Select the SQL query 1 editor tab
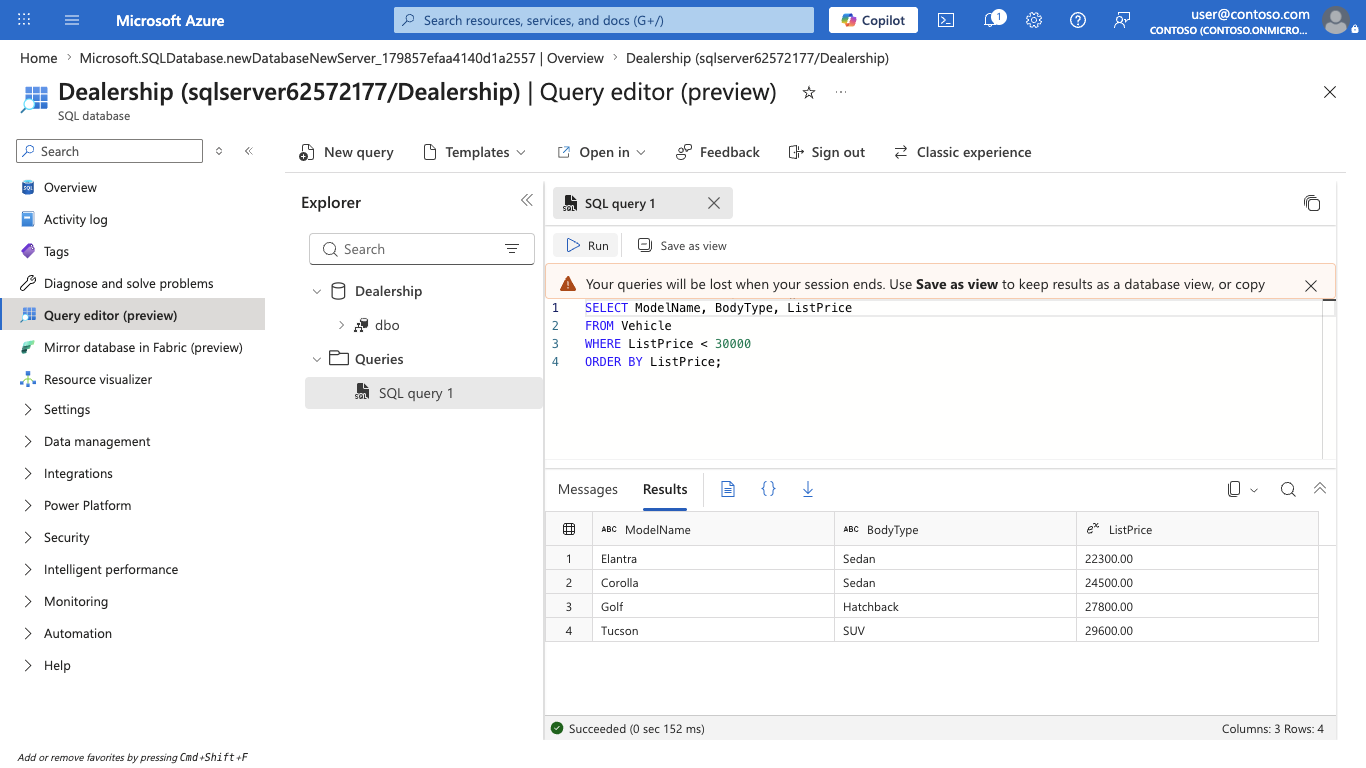 (620, 203)
